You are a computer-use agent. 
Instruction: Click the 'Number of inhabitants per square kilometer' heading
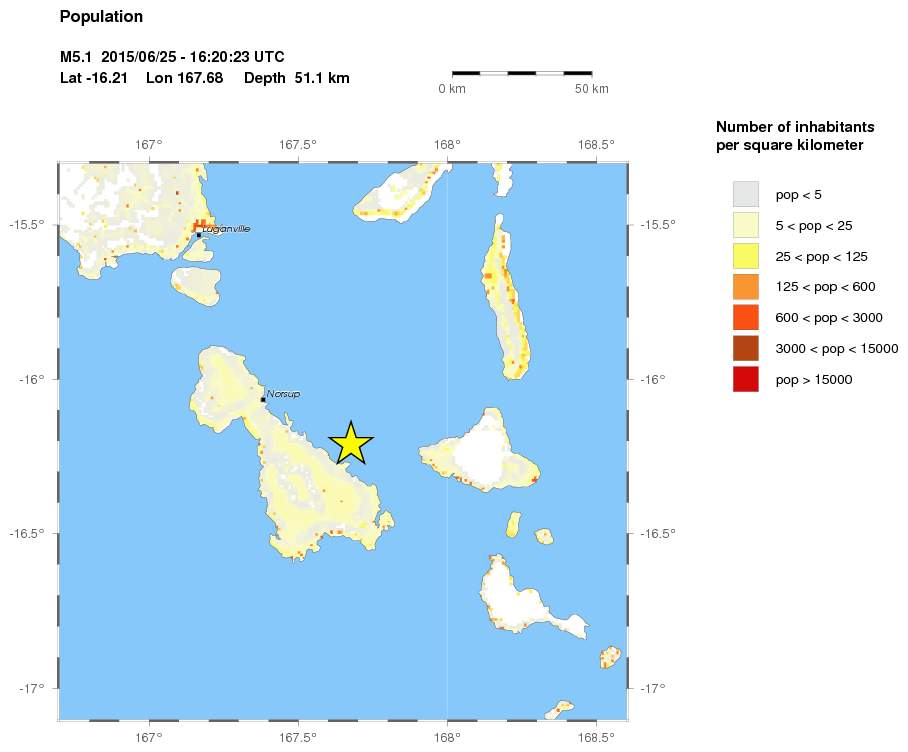[795, 135]
